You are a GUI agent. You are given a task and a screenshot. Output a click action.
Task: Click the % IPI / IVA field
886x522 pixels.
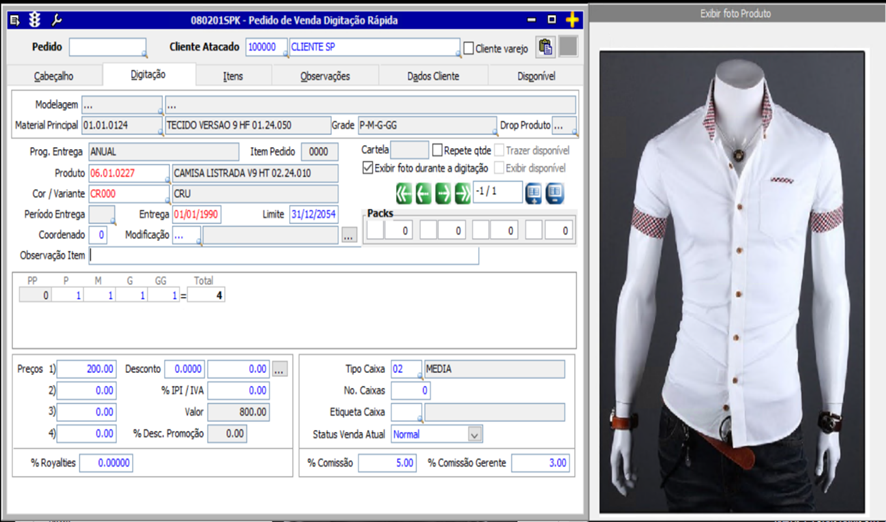[x=238, y=390]
